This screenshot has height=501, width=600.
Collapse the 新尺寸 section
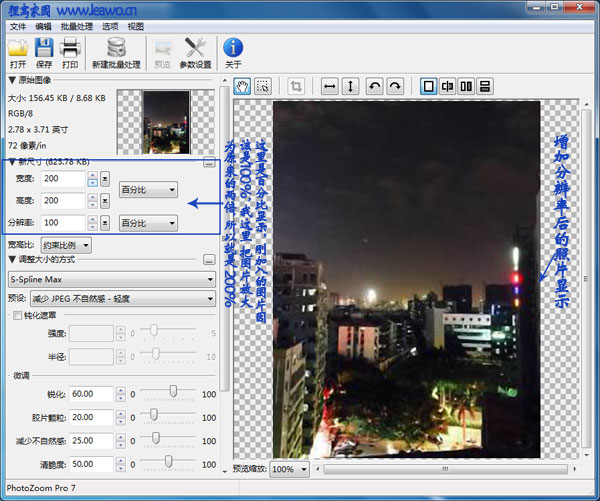pos(12,162)
